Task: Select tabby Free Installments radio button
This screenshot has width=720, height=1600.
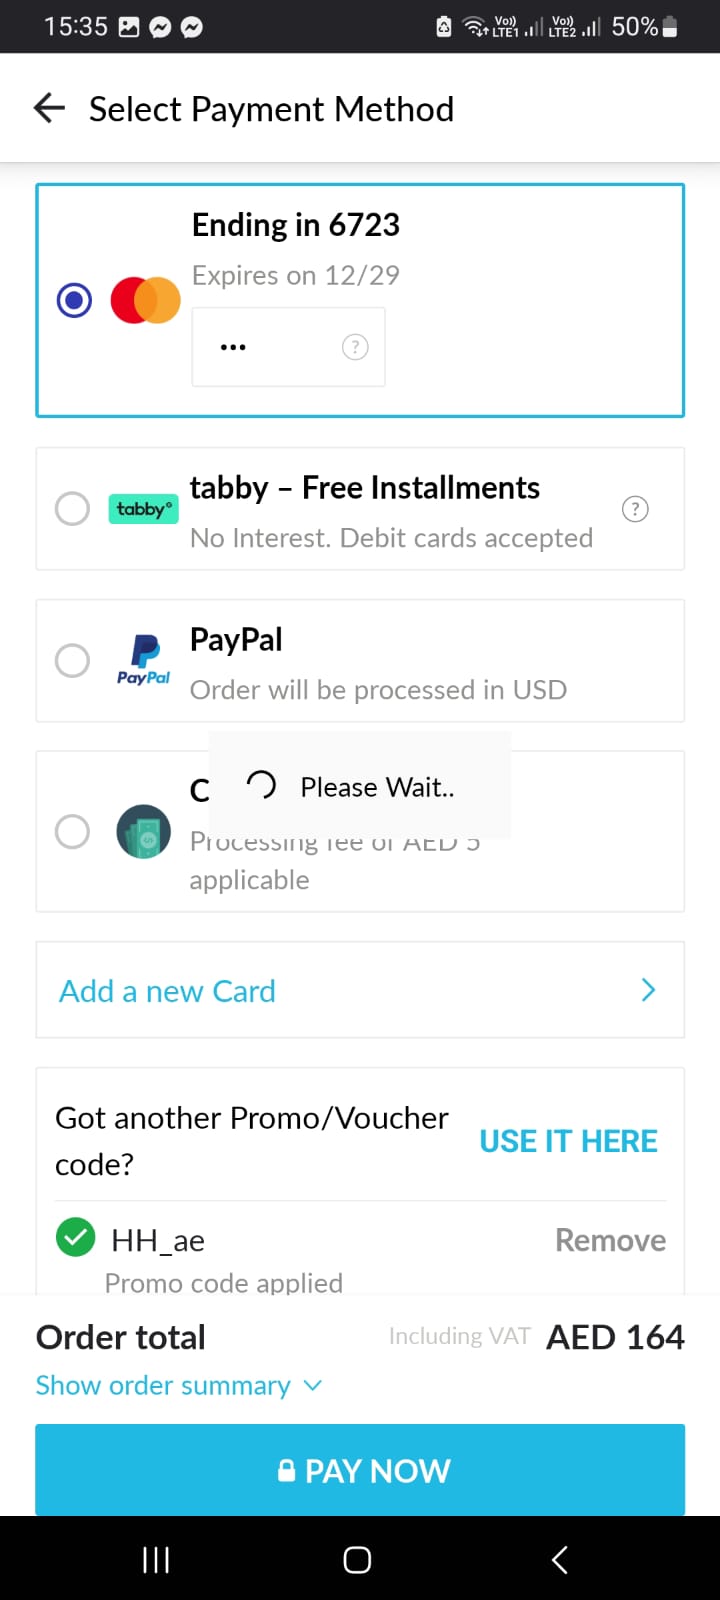Action: tap(72, 509)
